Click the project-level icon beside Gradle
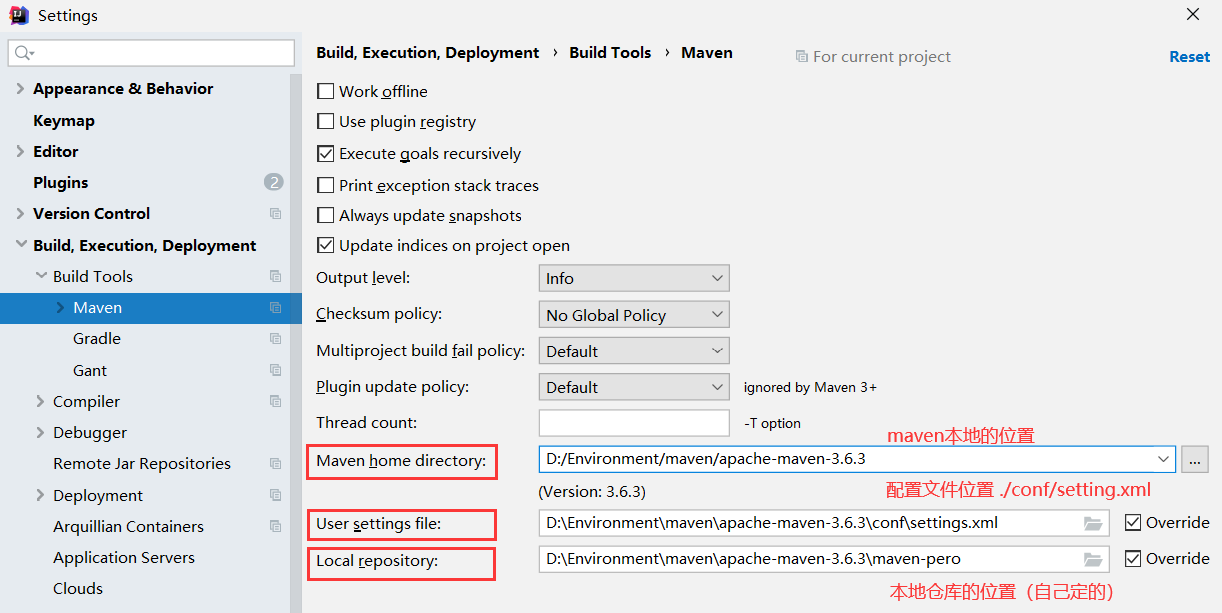 tap(275, 339)
